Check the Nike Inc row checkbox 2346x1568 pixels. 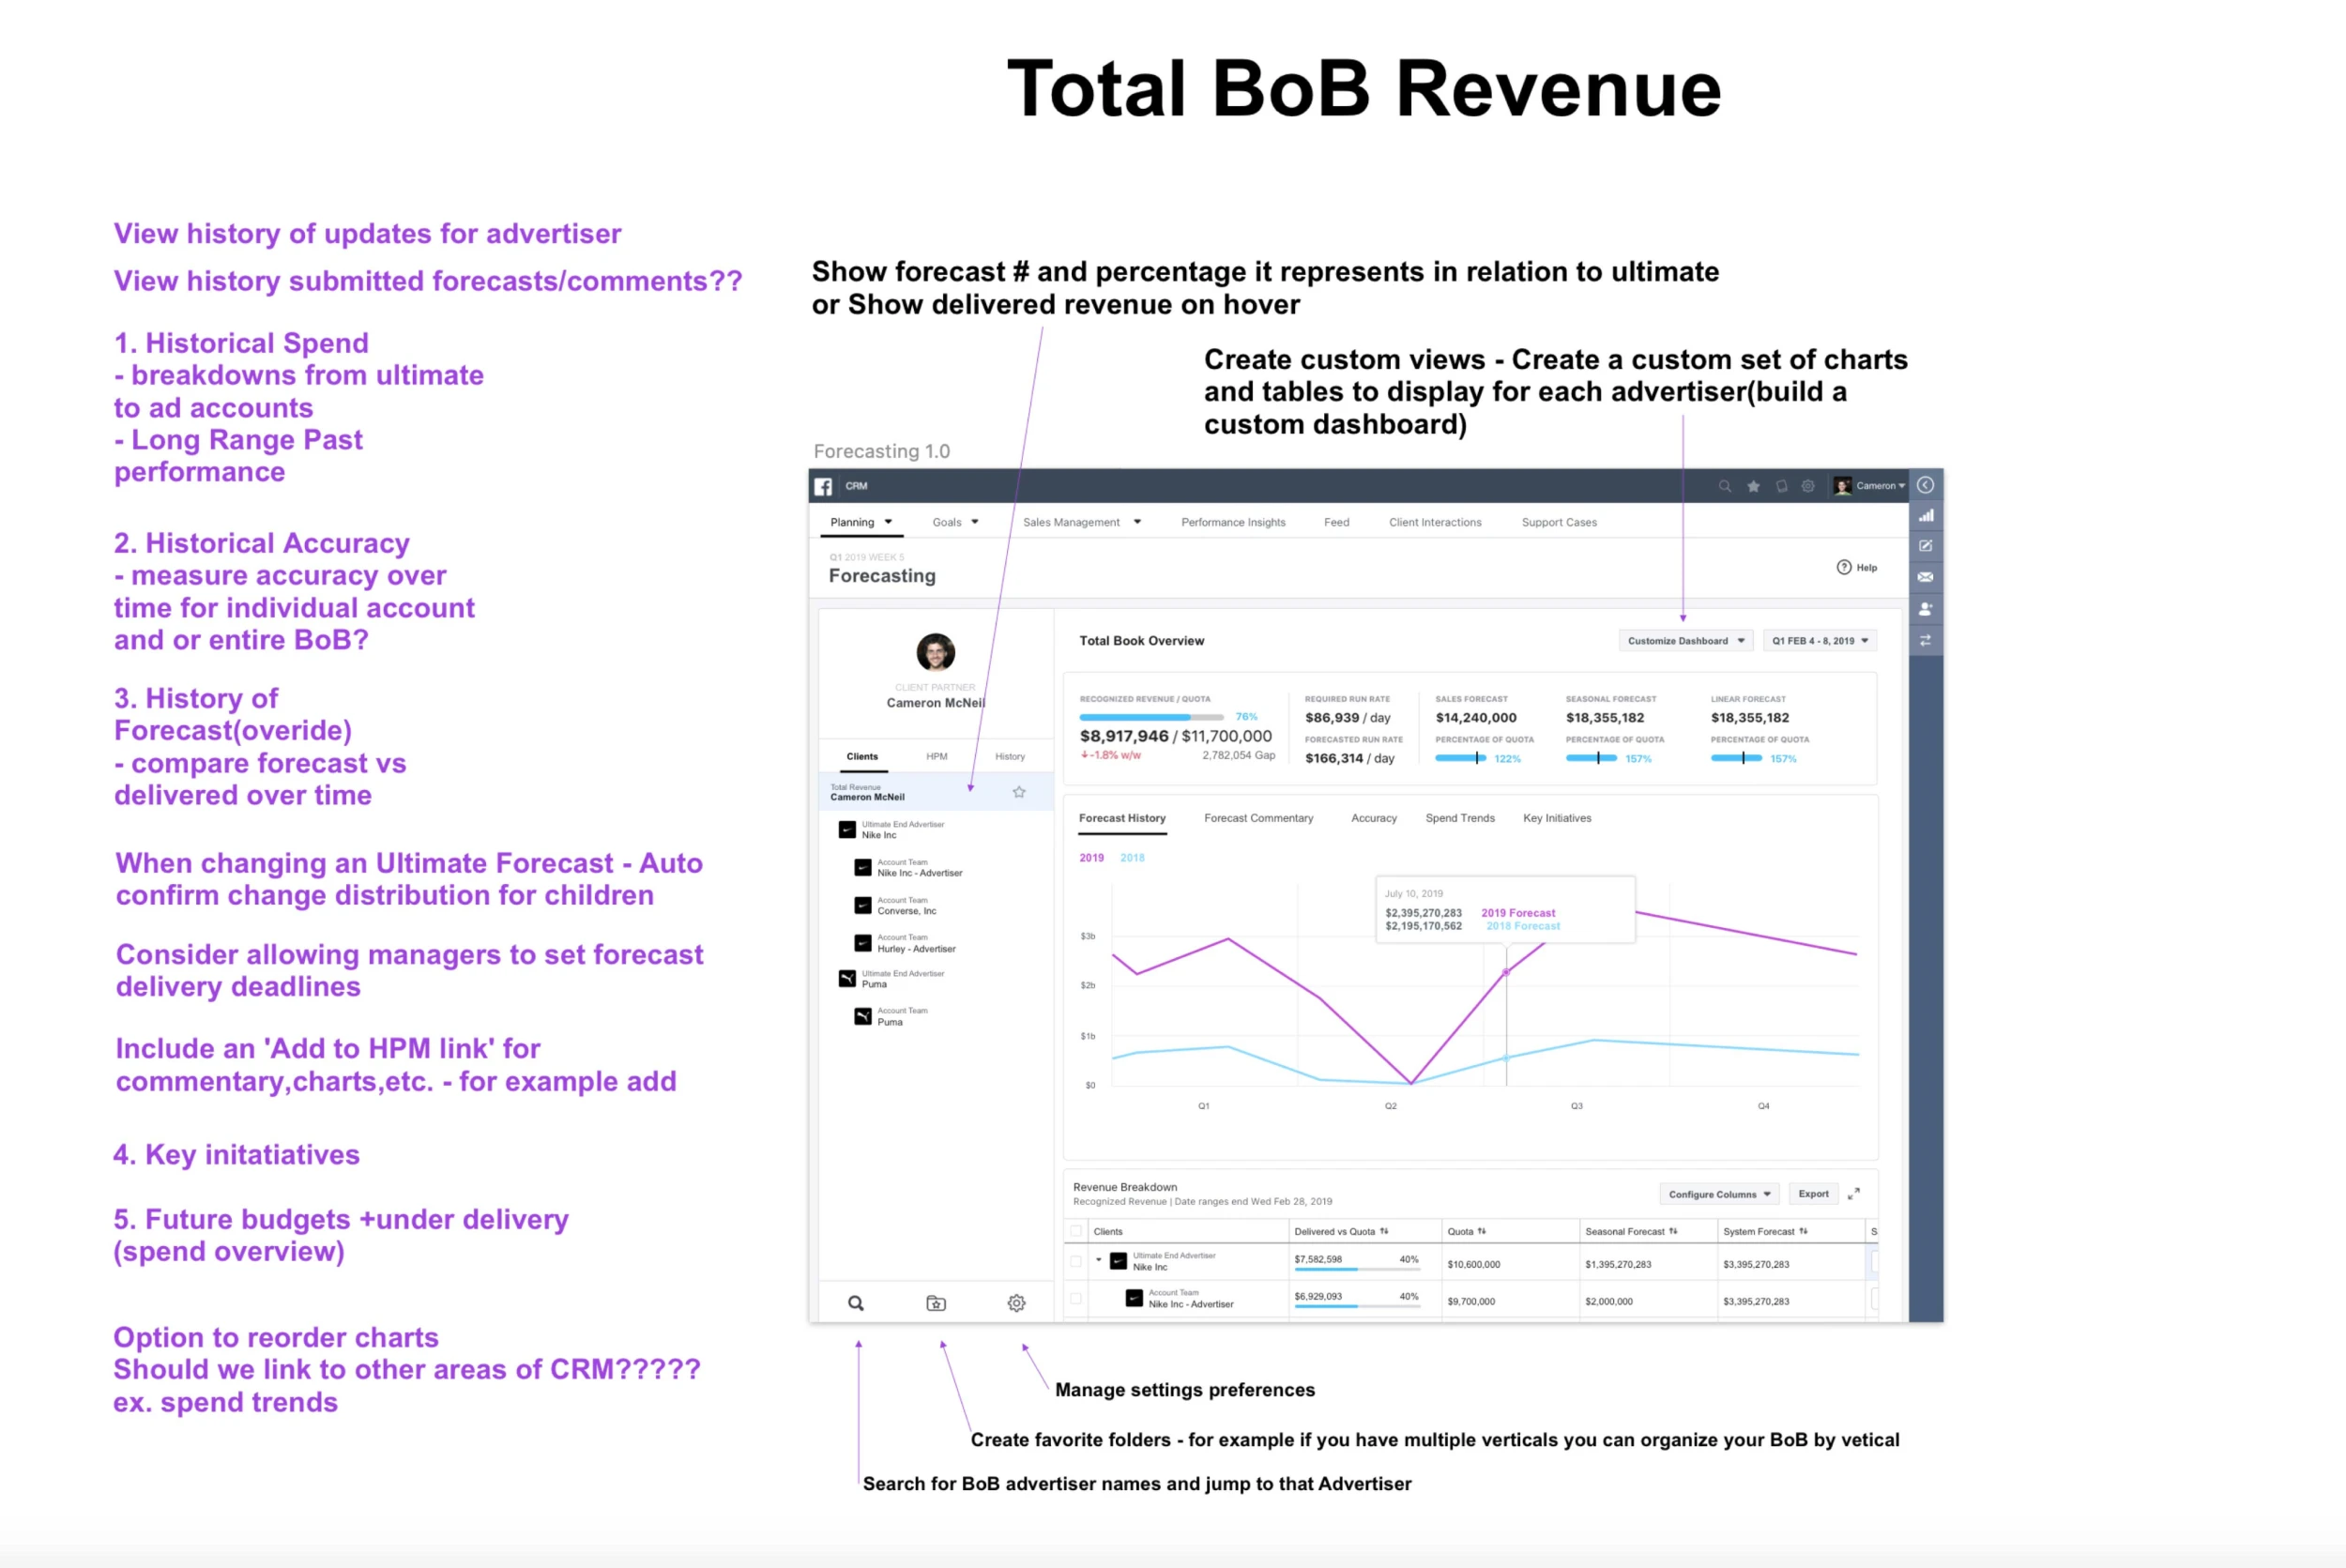coord(1076,1262)
